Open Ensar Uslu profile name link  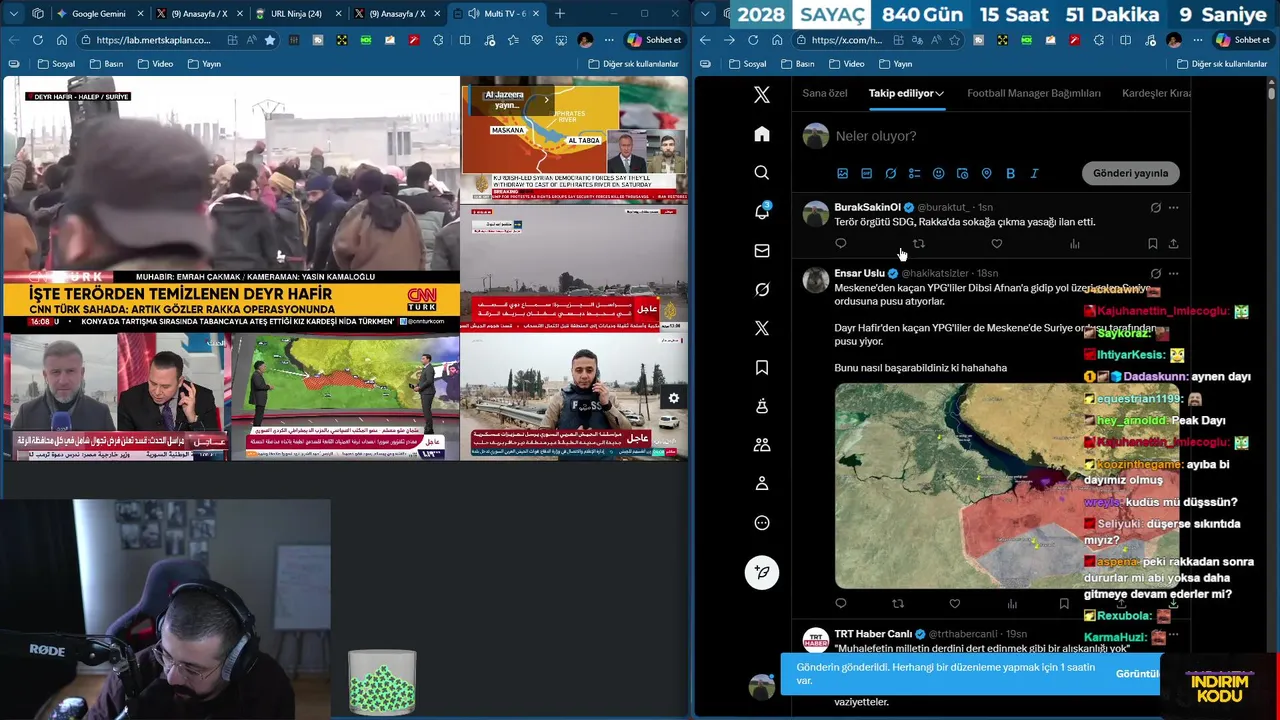click(x=859, y=273)
